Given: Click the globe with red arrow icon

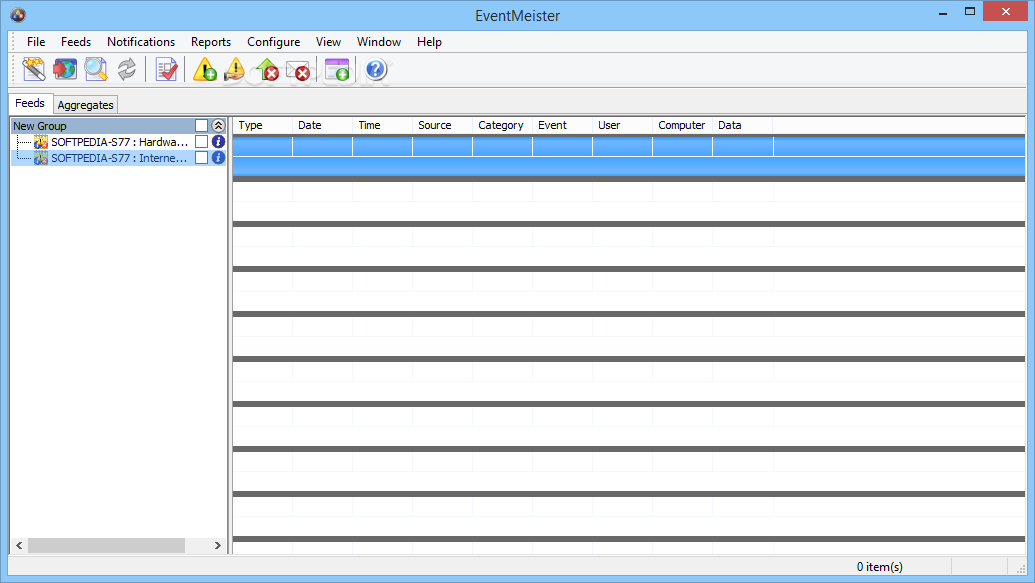Looking at the screenshot, I should pyautogui.click(x=65, y=69).
